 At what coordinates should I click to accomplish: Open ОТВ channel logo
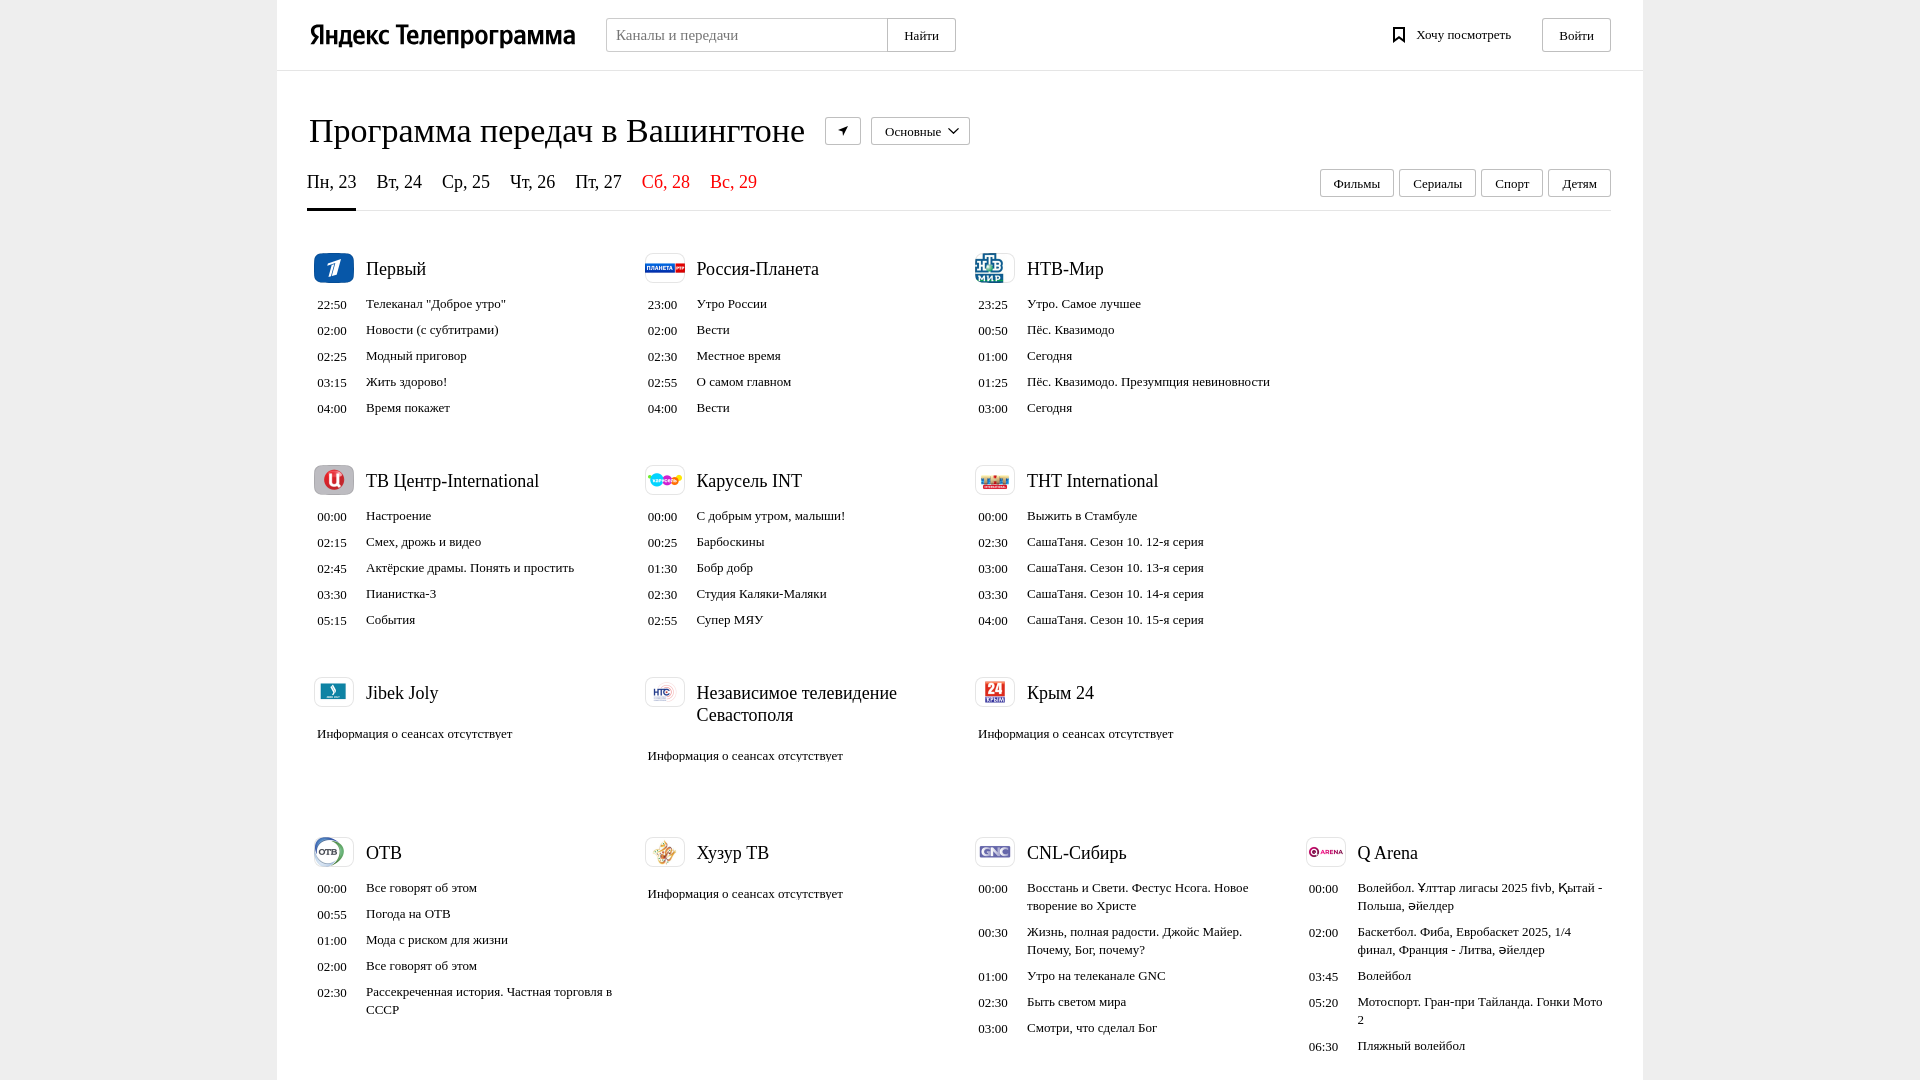334,852
